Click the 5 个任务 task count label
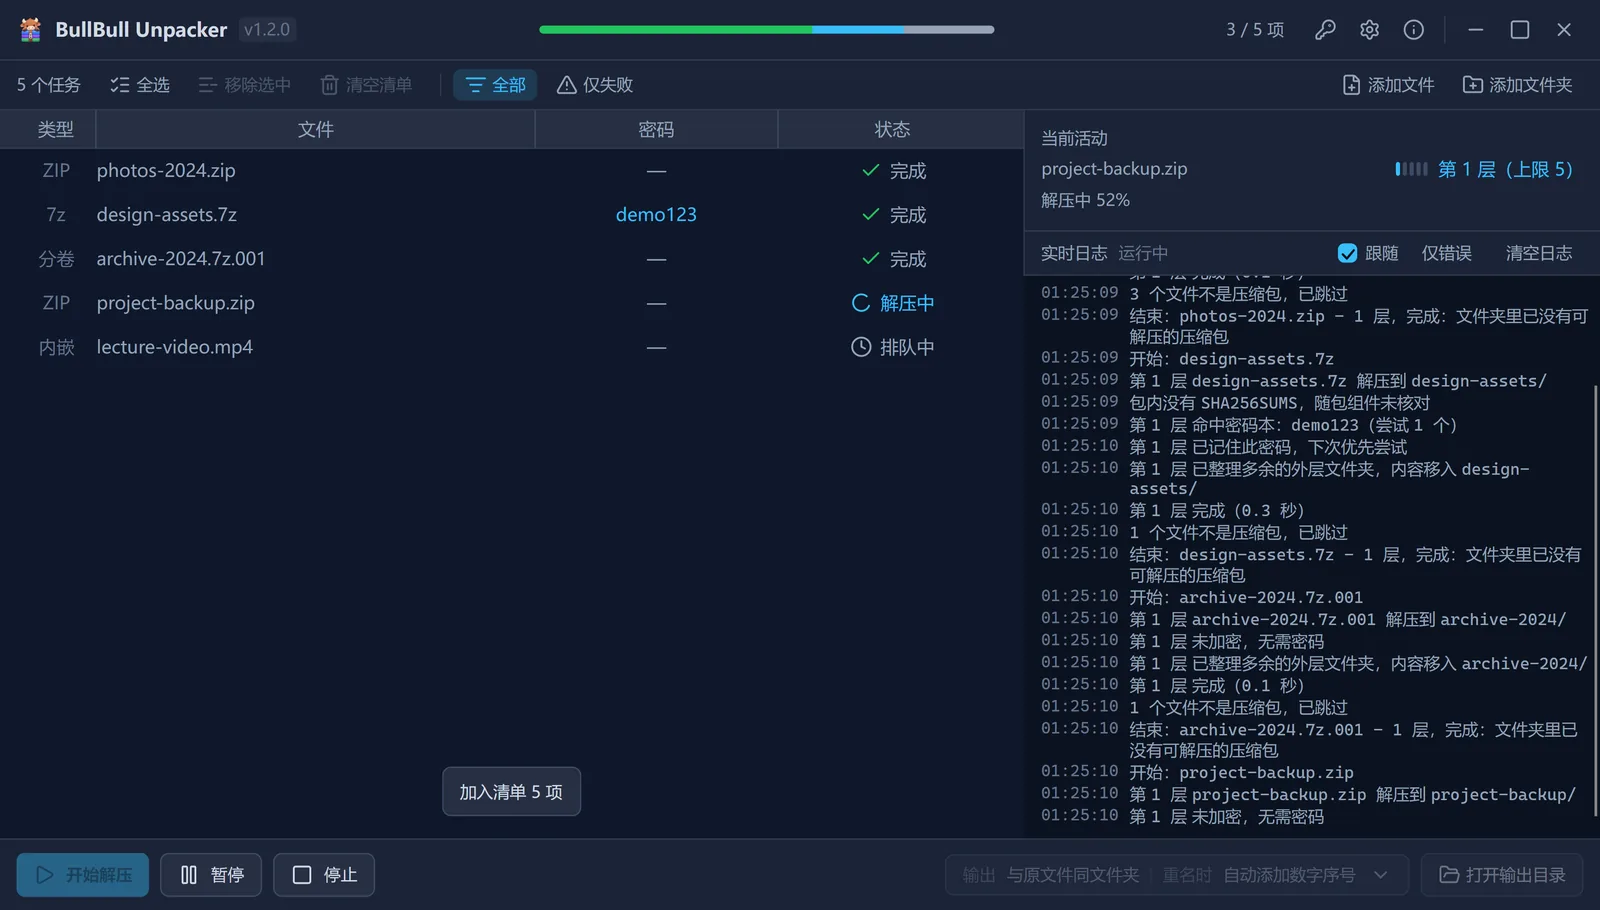The width and height of the screenshot is (1600, 910). click(48, 85)
